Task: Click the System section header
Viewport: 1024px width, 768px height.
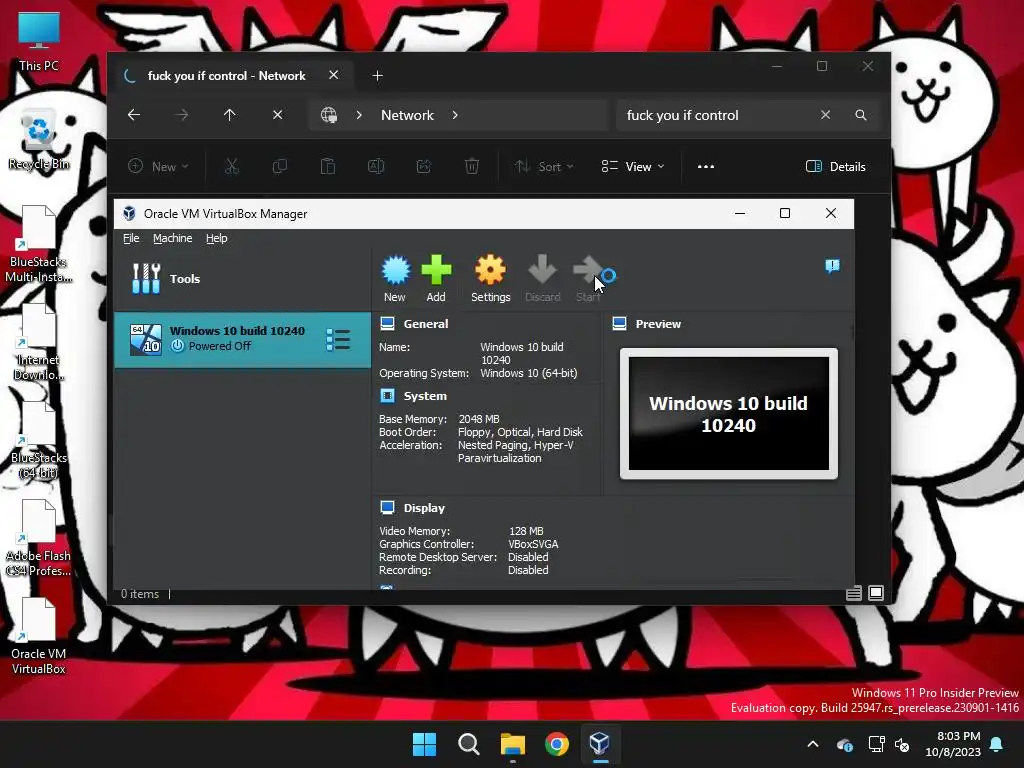Action: pyautogui.click(x=413, y=396)
